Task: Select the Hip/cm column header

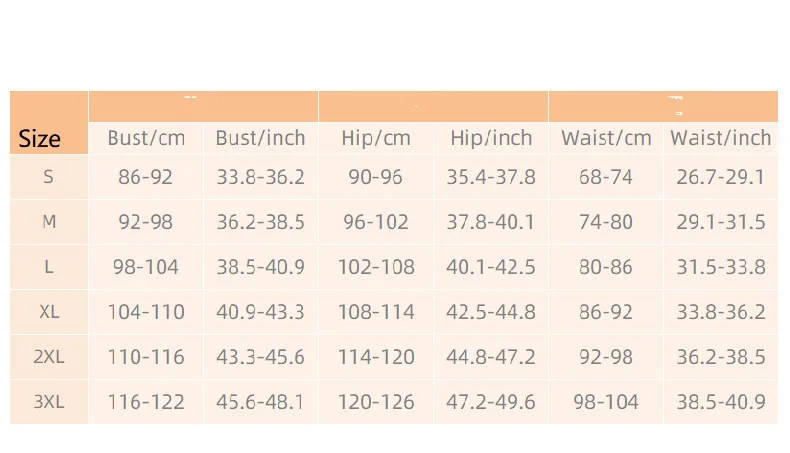Action: coord(376,138)
